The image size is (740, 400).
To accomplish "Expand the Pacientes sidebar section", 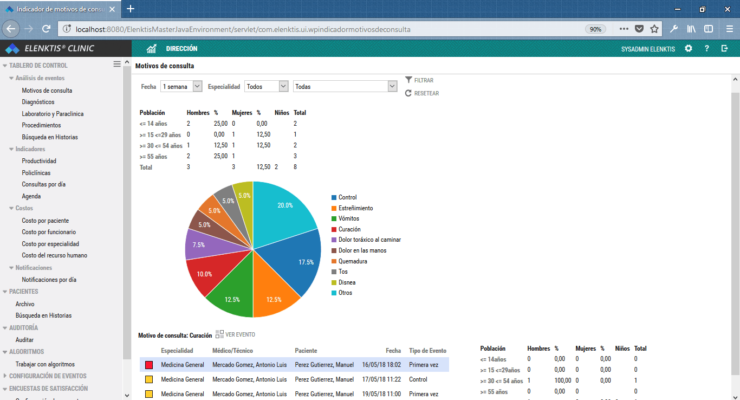I will 5,291.
